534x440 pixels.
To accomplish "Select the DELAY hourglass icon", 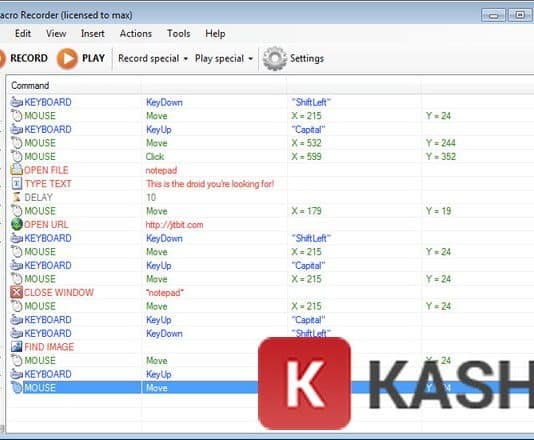I will [x=16, y=197].
